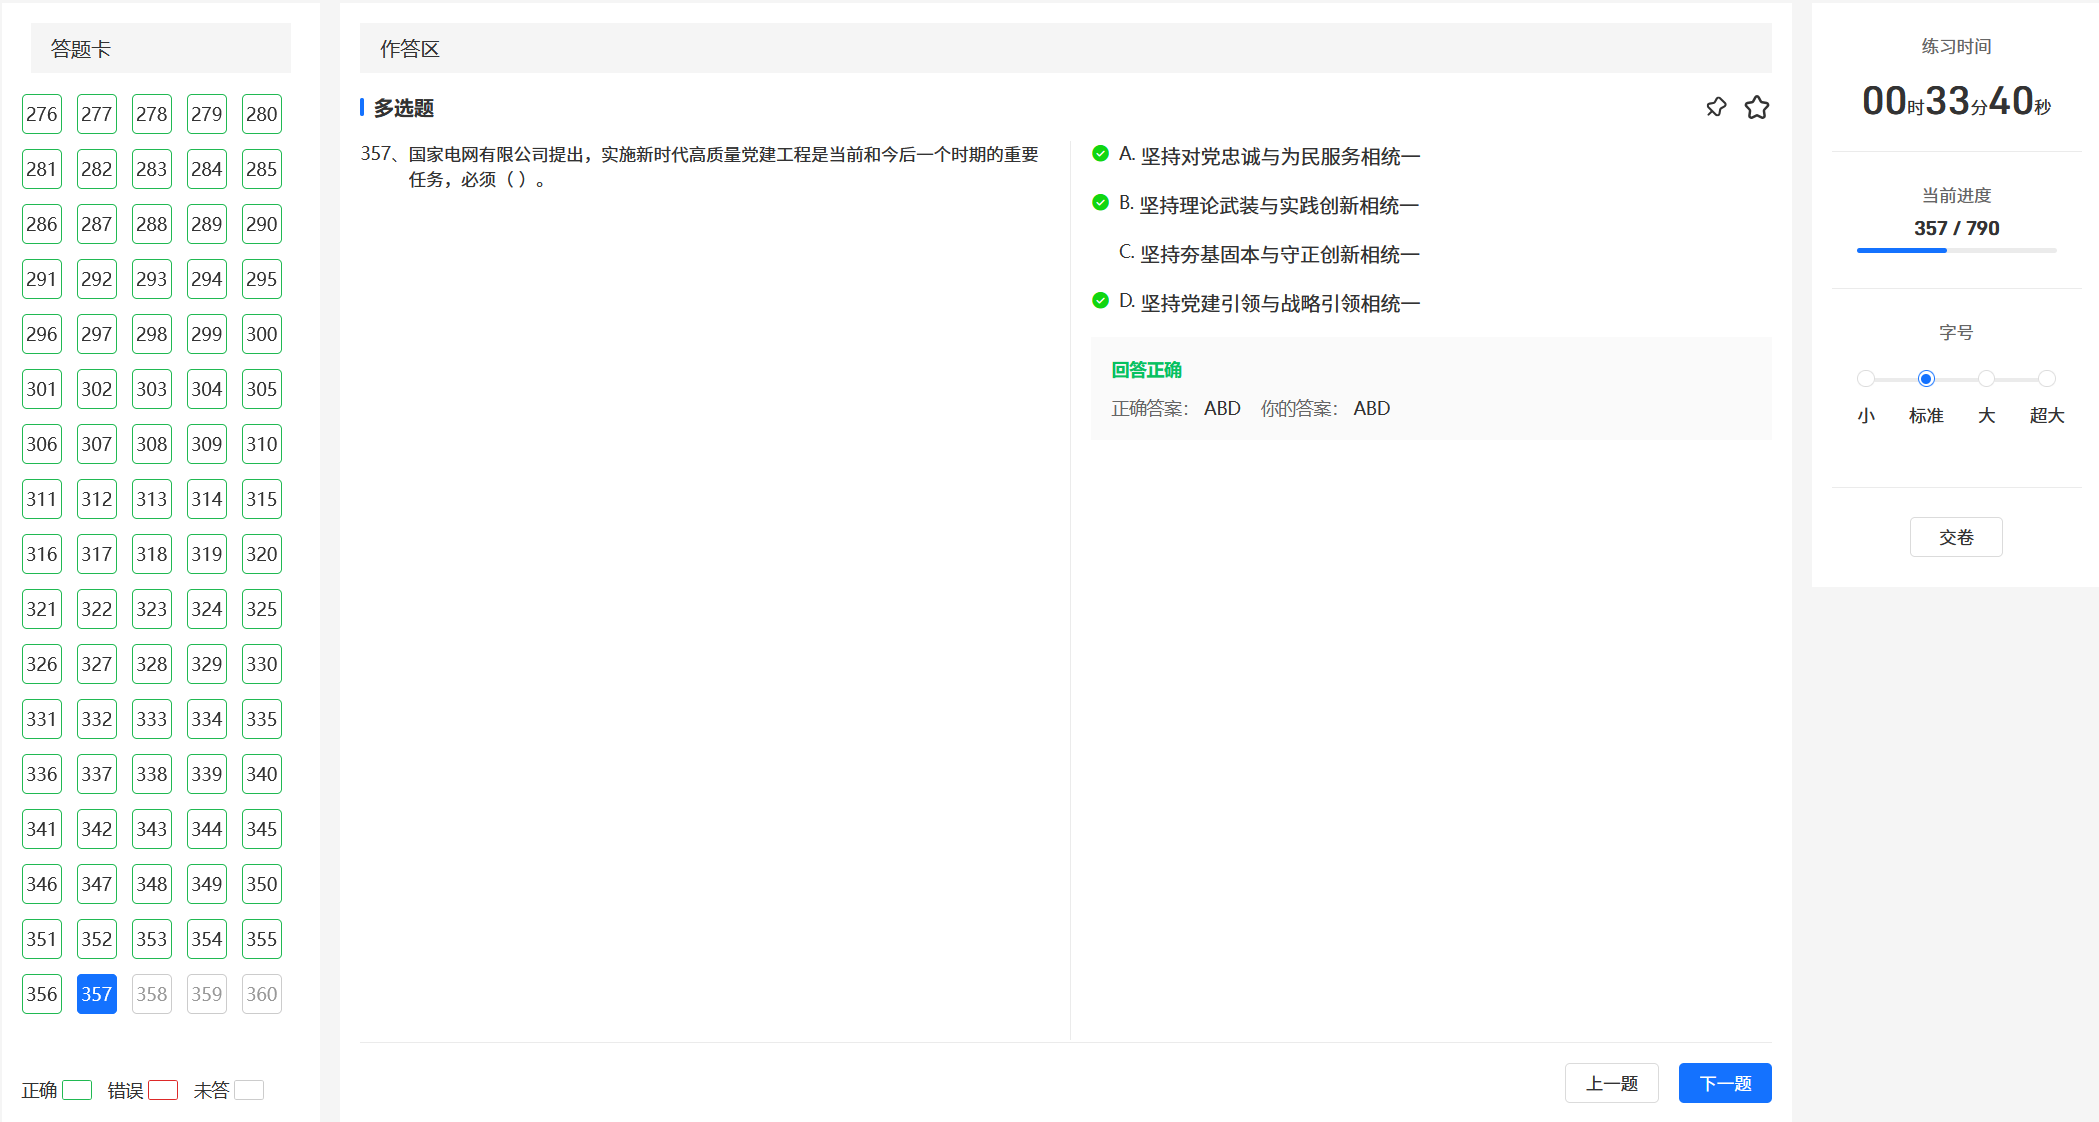Click the star favorite icon

pos(1757,107)
